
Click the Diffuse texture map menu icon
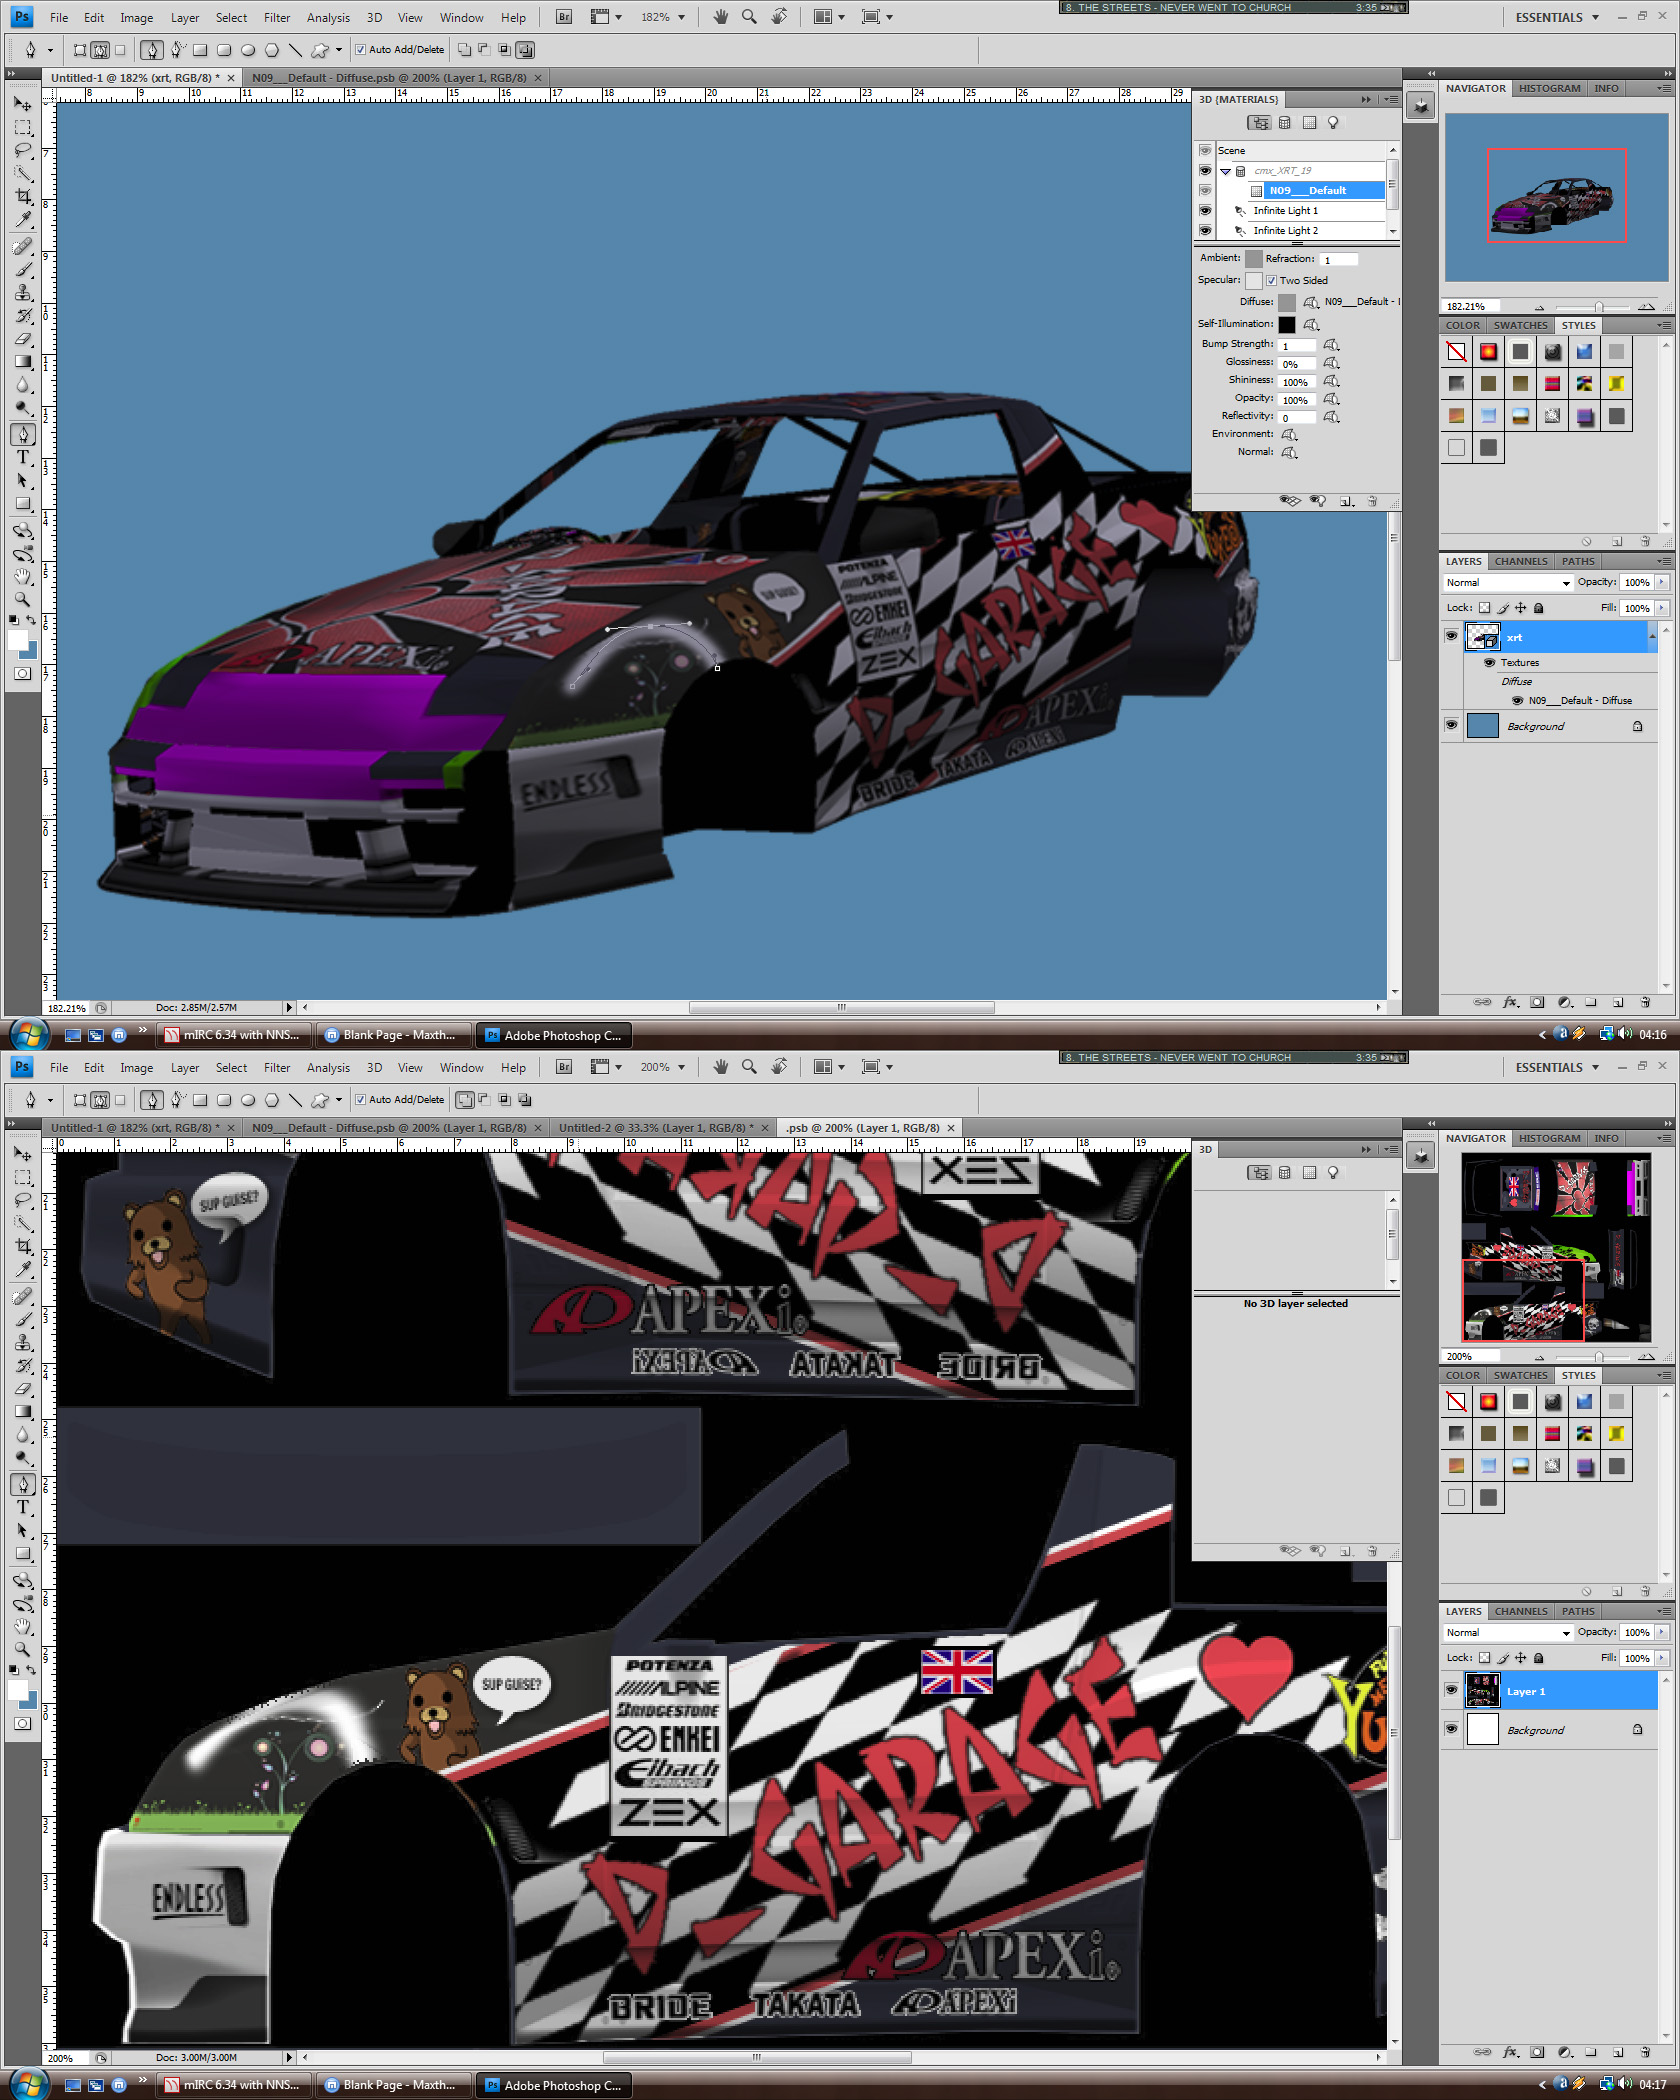(1310, 302)
